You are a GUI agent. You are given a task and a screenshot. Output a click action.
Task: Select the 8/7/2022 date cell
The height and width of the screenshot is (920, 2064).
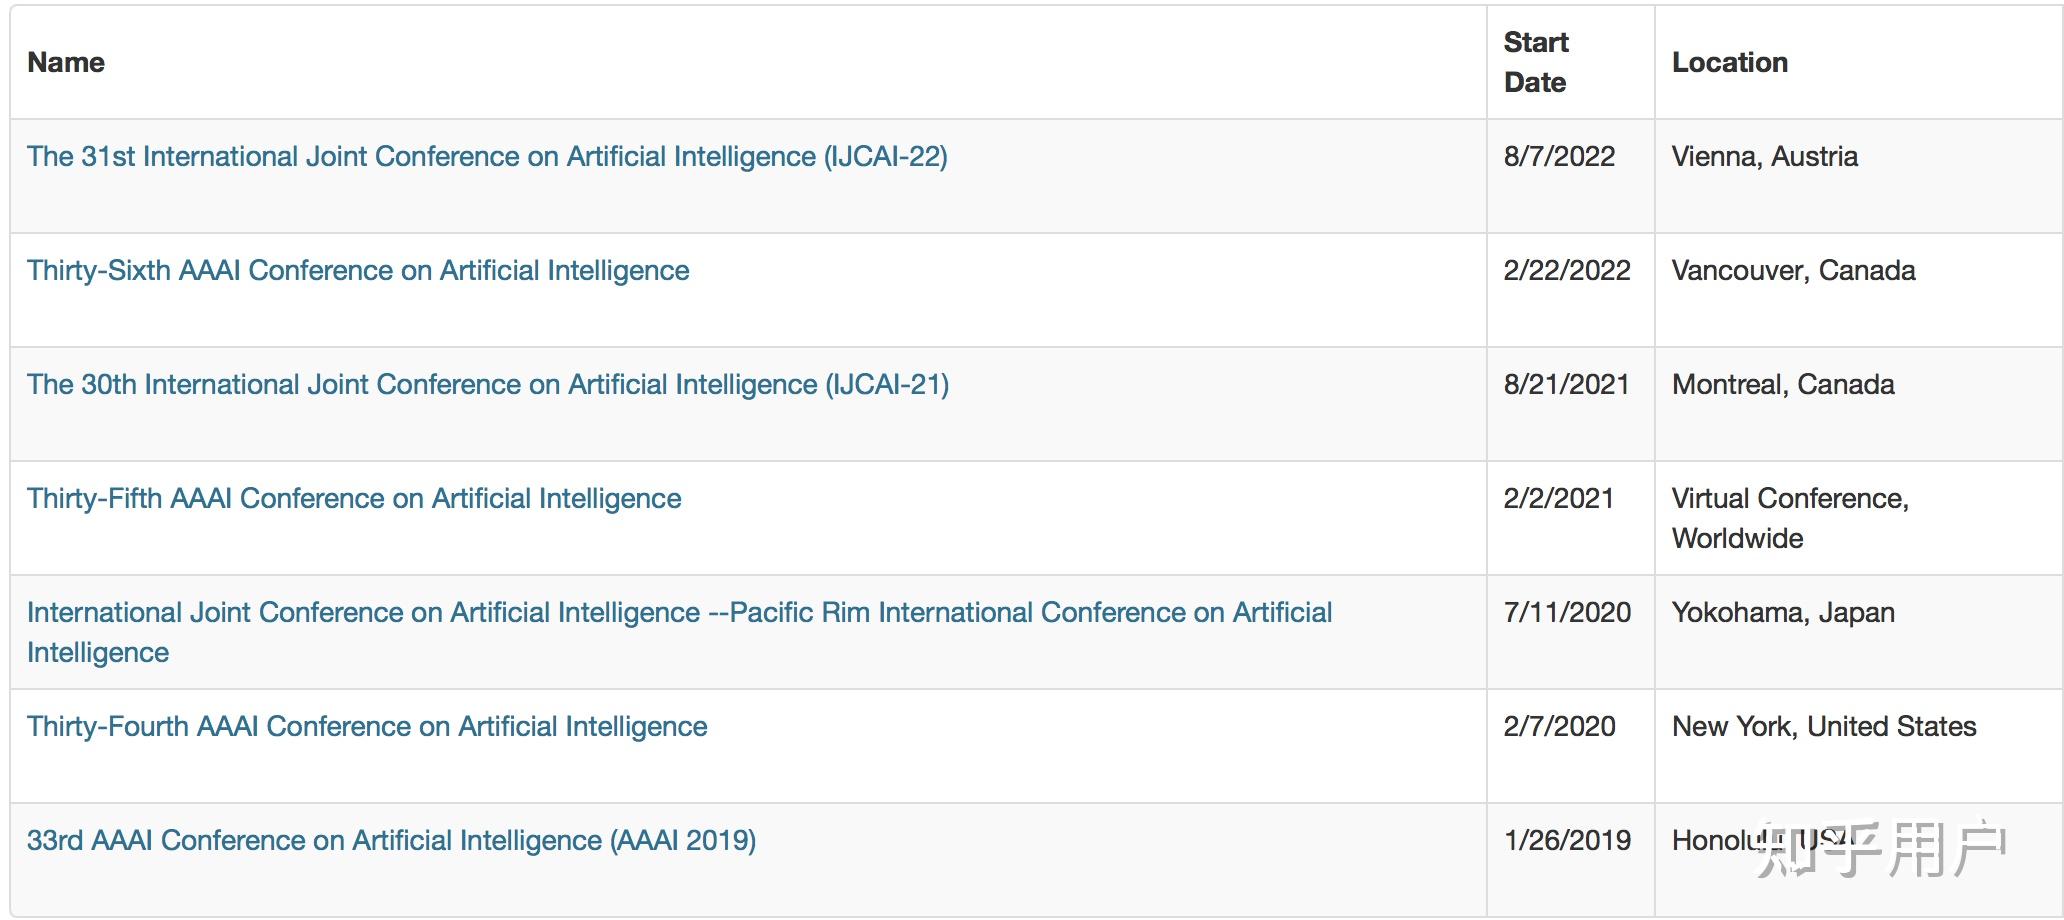(x=1559, y=157)
